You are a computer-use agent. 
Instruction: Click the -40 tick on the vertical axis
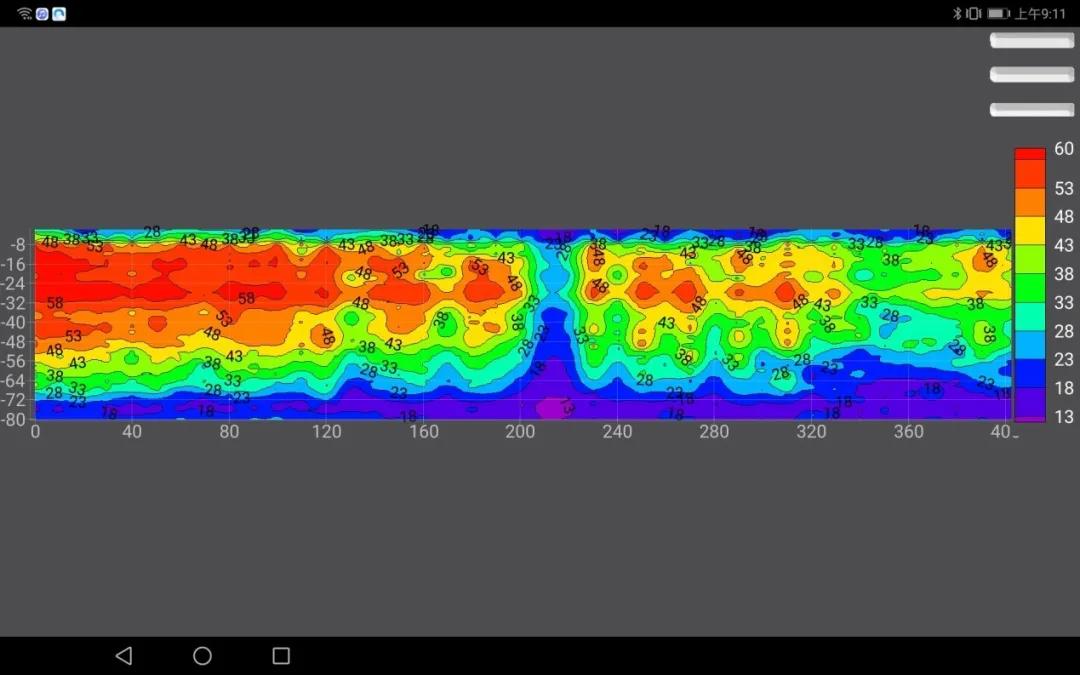pyautogui.click(x=15, y=322)
